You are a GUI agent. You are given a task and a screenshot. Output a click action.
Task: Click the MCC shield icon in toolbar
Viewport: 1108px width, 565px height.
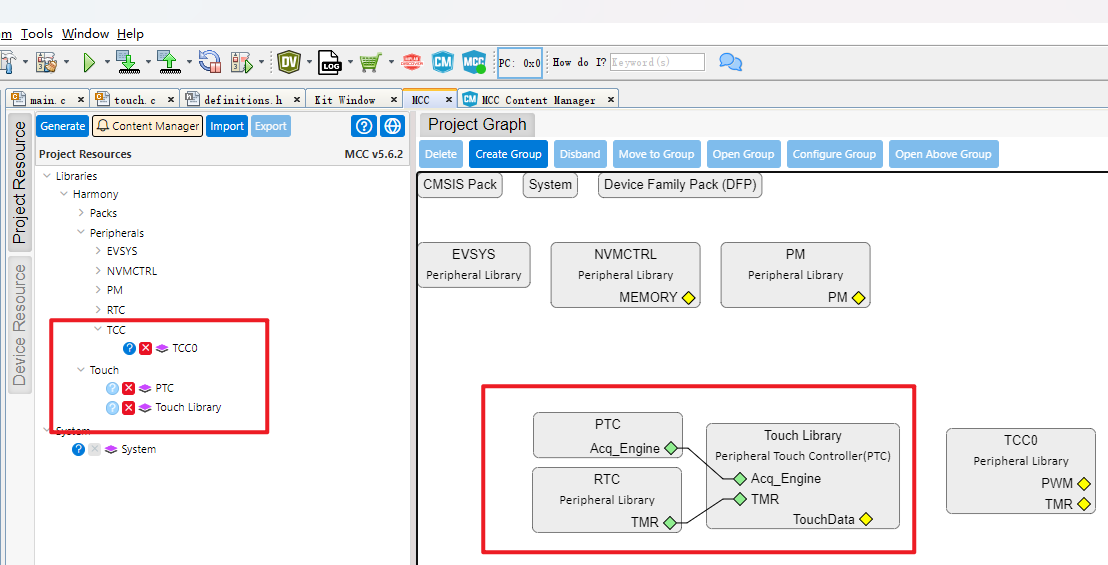tap(473, 62)
